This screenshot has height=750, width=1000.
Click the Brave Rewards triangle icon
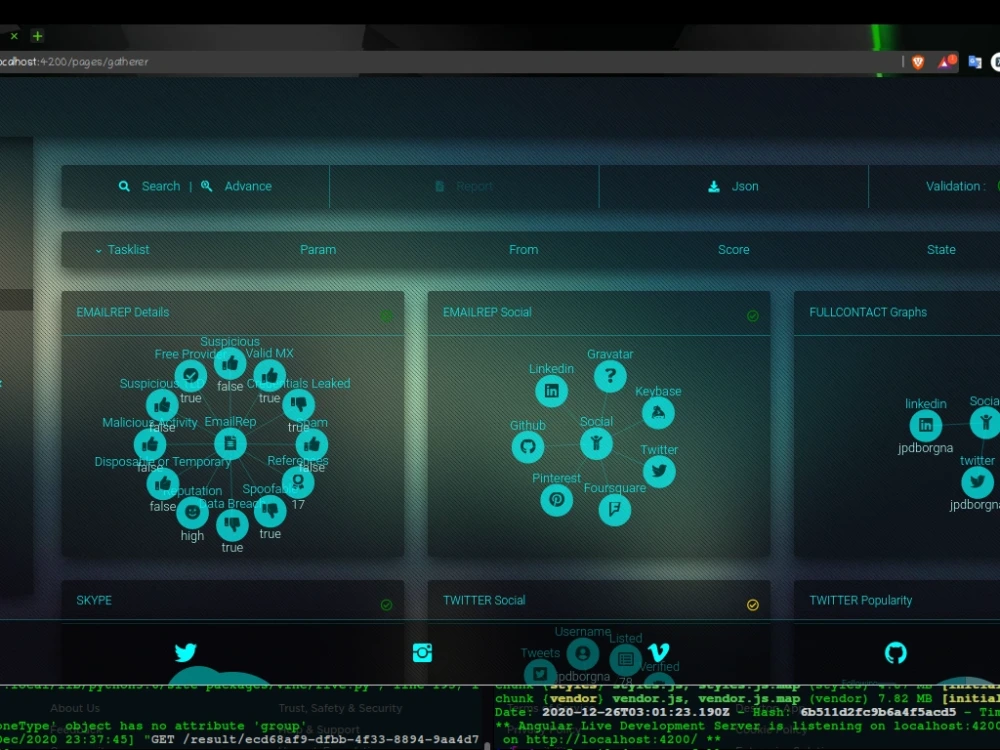click(x=946, y=61)
